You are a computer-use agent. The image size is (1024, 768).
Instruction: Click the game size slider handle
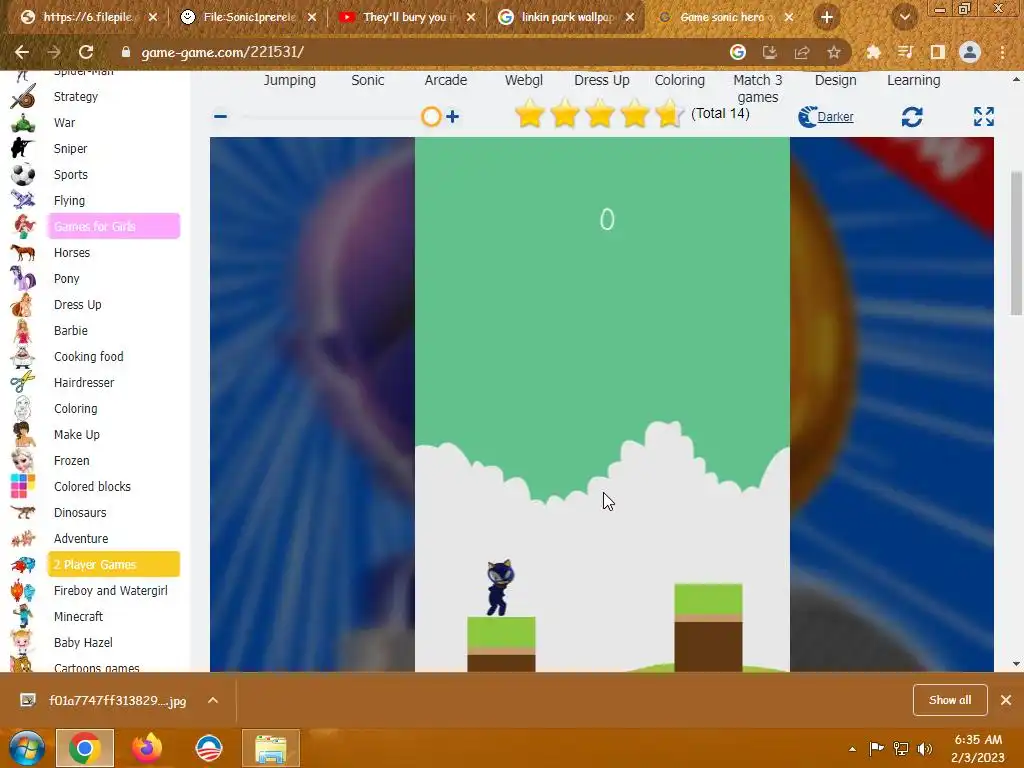click(431, 117)
